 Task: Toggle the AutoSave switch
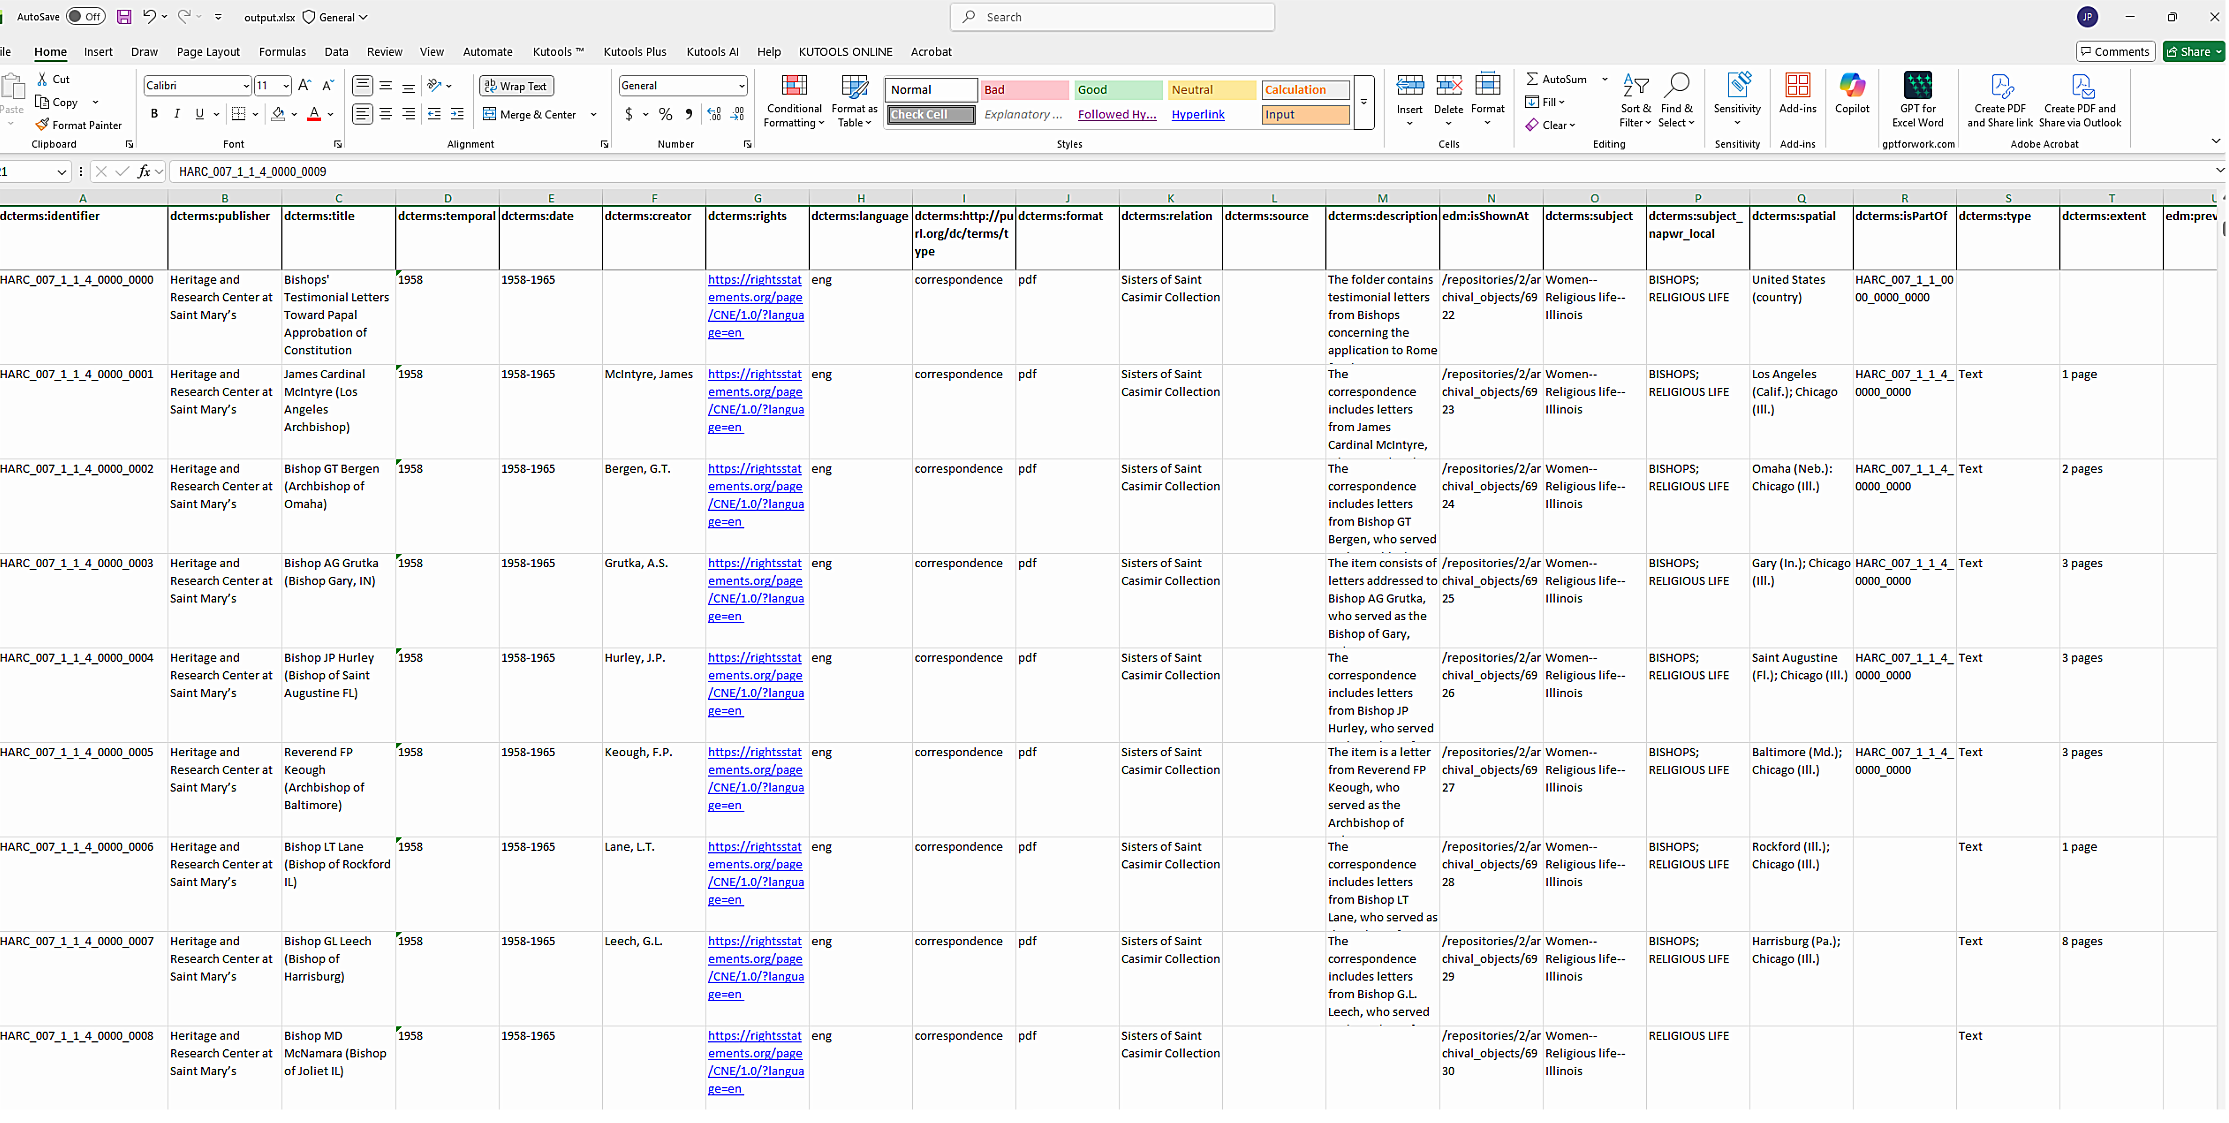pos(86,17)
